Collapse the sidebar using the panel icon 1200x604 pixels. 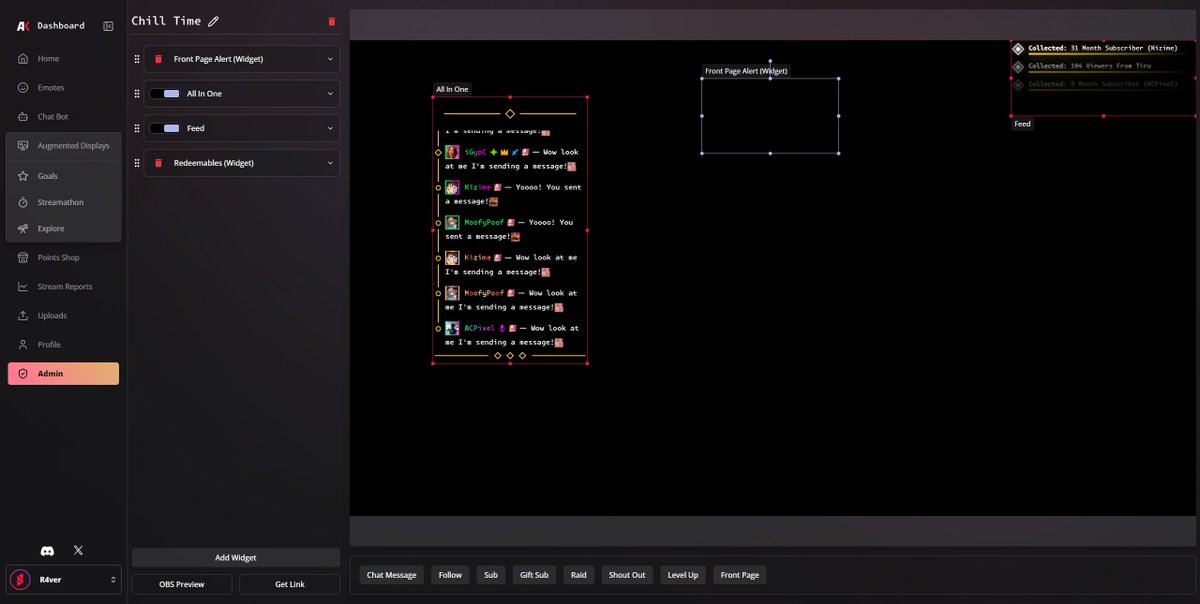point(108,26)
